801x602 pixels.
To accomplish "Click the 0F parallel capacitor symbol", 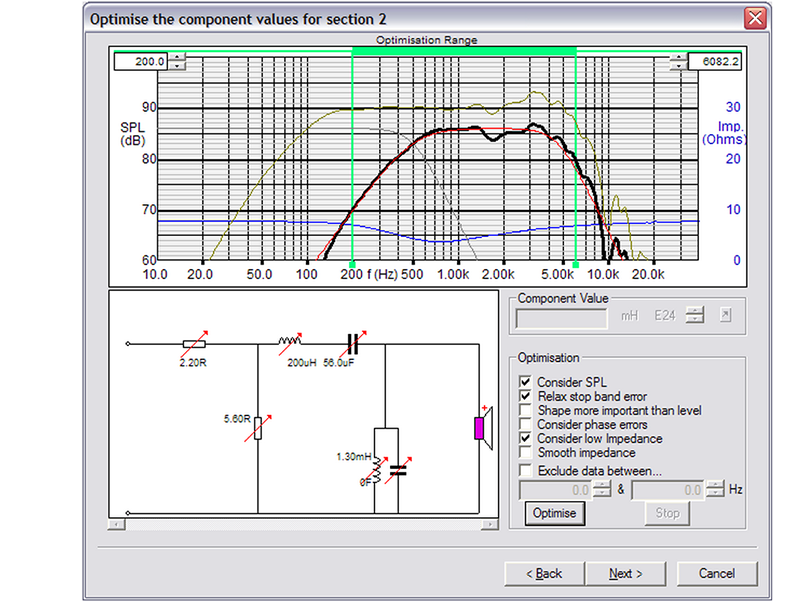I will 398,468.
